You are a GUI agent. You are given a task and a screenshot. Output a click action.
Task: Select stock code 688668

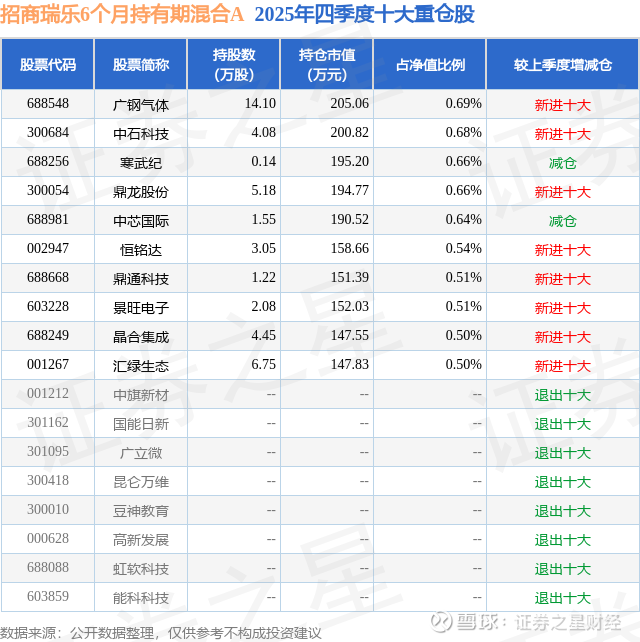pyautogui.click(x=48, y=277)
